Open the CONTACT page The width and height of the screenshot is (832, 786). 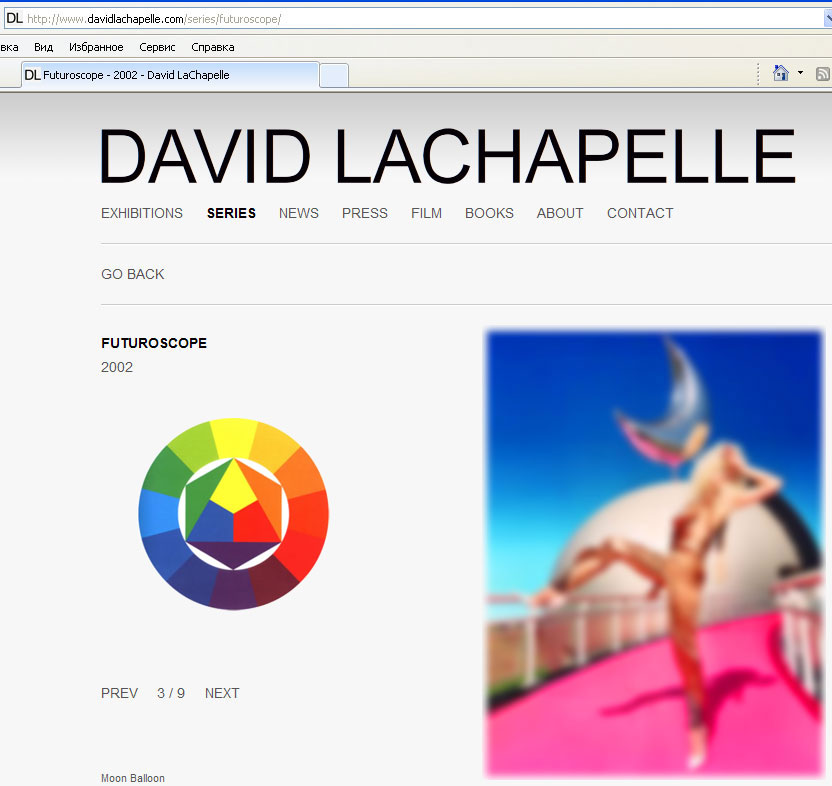(640, 213)
